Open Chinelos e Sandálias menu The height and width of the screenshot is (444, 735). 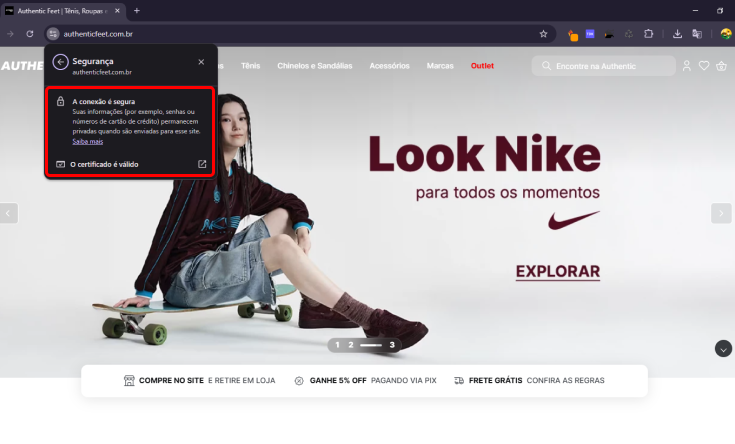(x=315, y=66)
